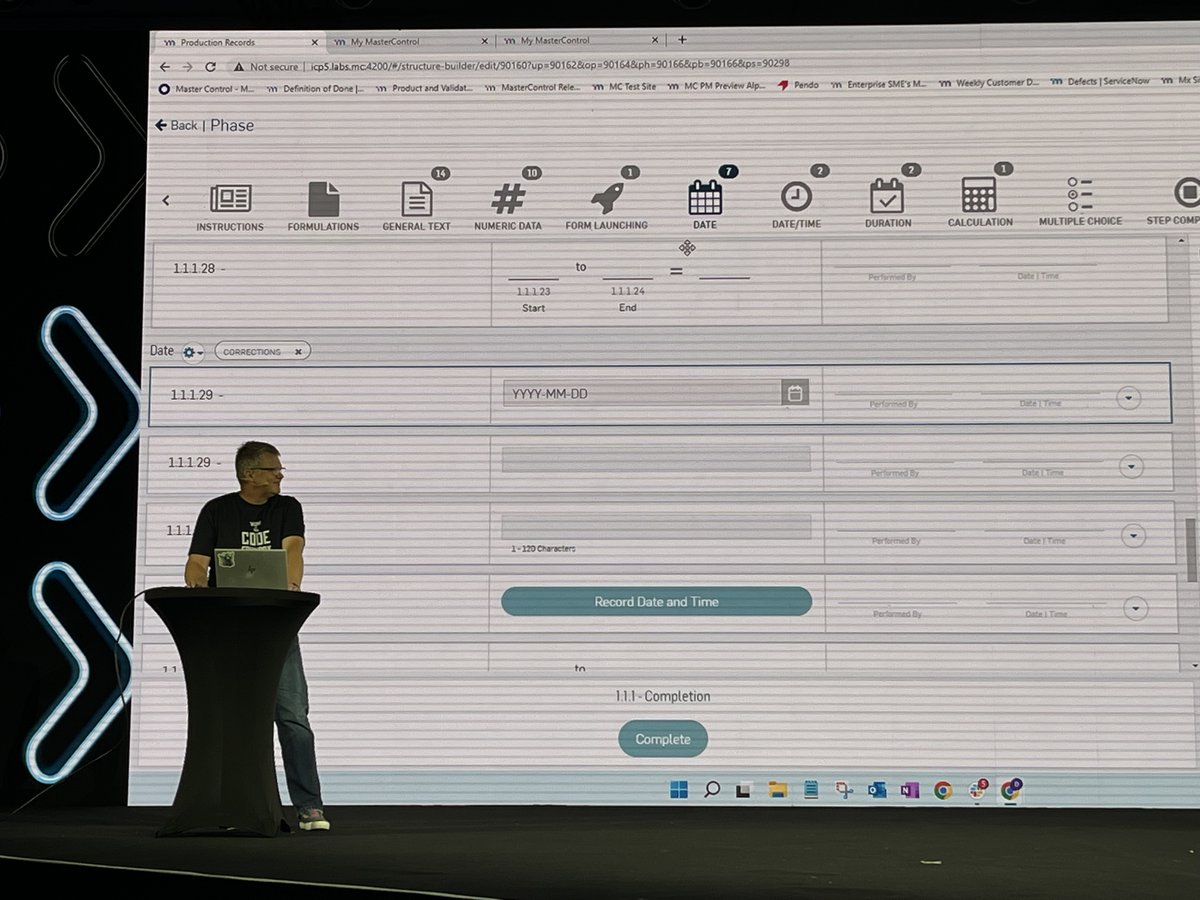Click the 1-120 Characters text field
1200x900 pixels.
point(656,527)
